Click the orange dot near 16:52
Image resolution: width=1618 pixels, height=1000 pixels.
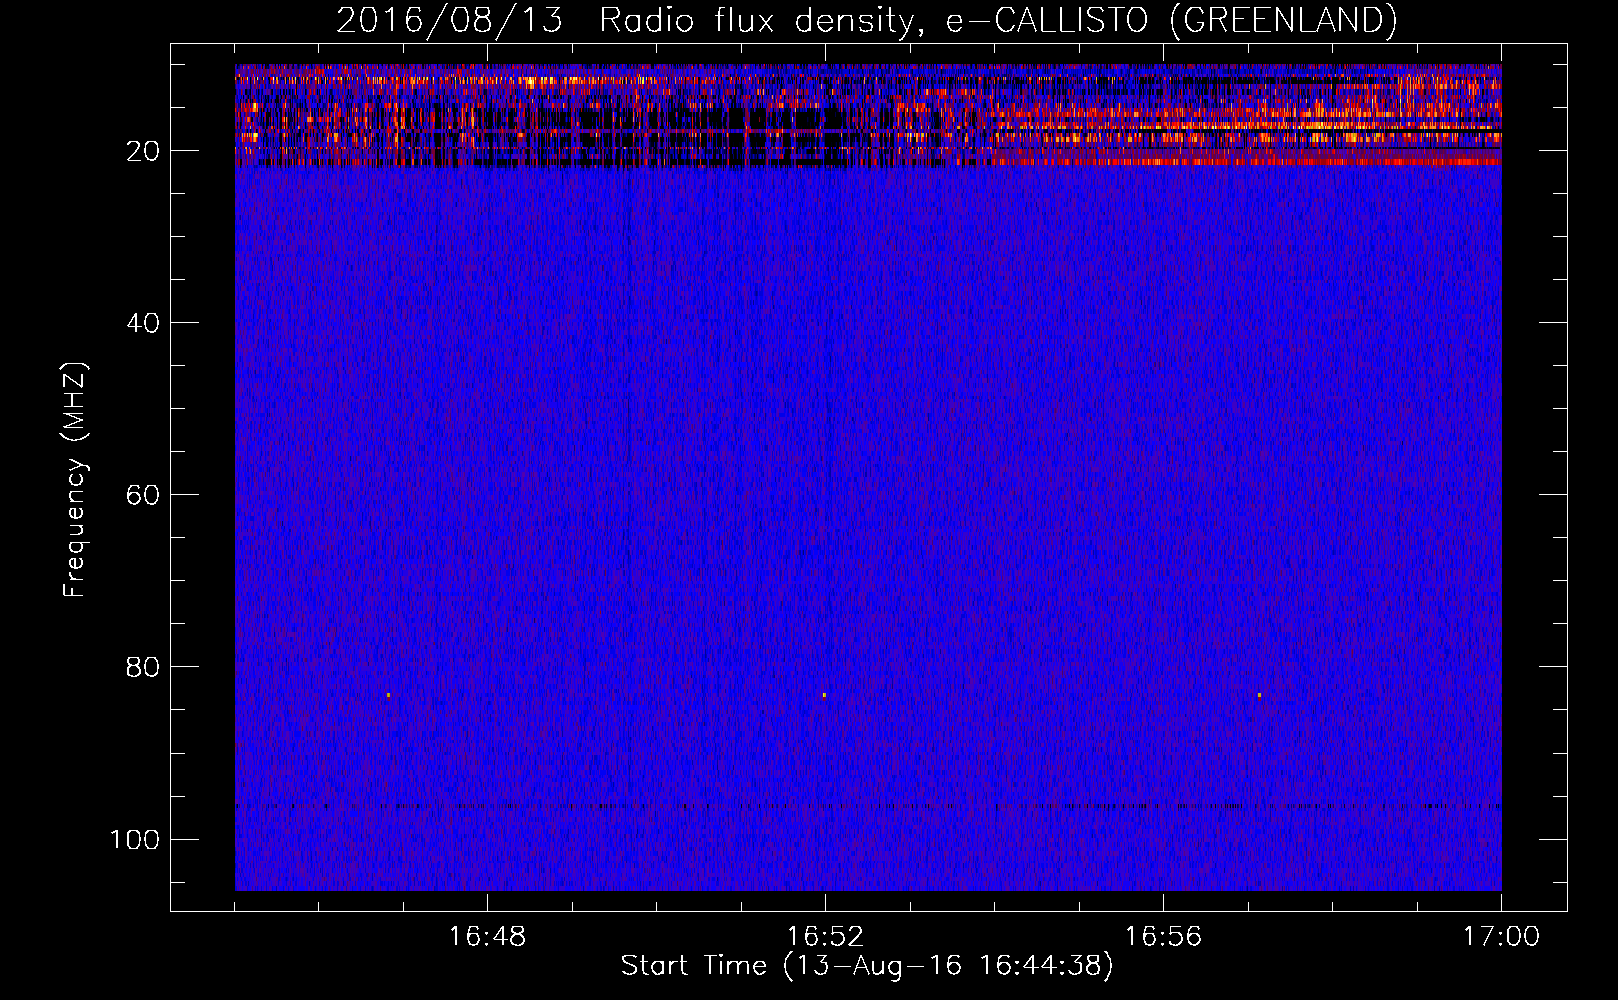point(824,695)
